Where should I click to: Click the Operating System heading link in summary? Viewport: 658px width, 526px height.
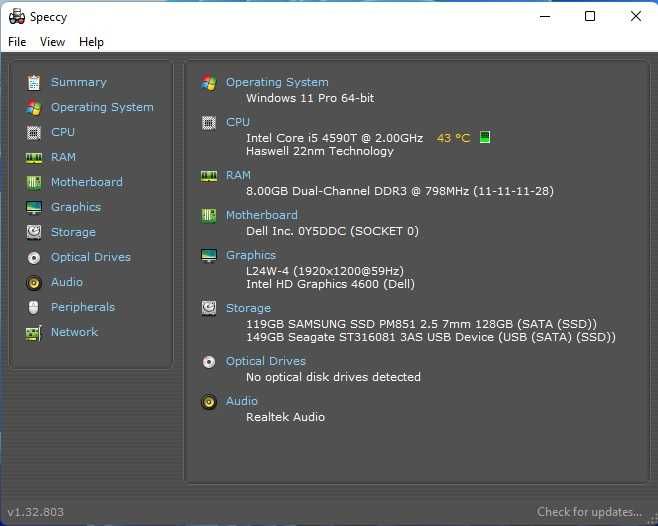pyautogui.click(x=277, y=82)
